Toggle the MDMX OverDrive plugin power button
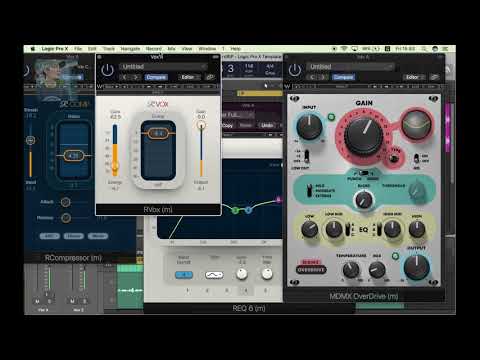The image size is (480, 360). pyautogui.click(x=295, y=70)
